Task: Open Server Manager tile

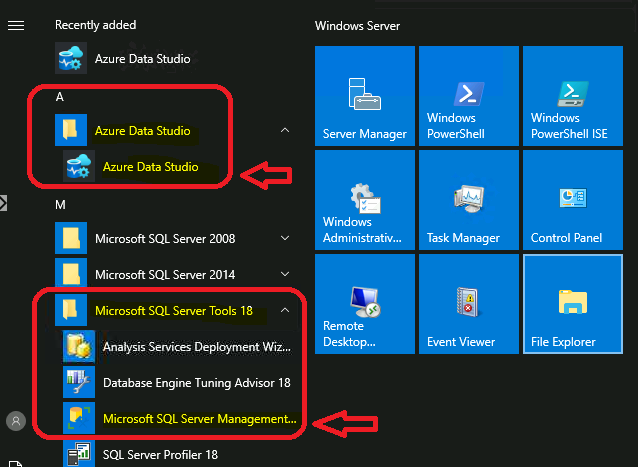Action: coord(365,96)
